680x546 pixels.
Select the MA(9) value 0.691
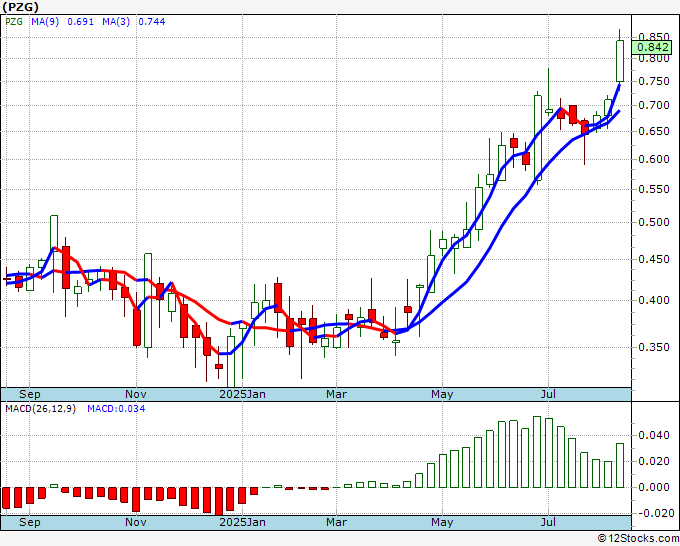tap(81, 22)
